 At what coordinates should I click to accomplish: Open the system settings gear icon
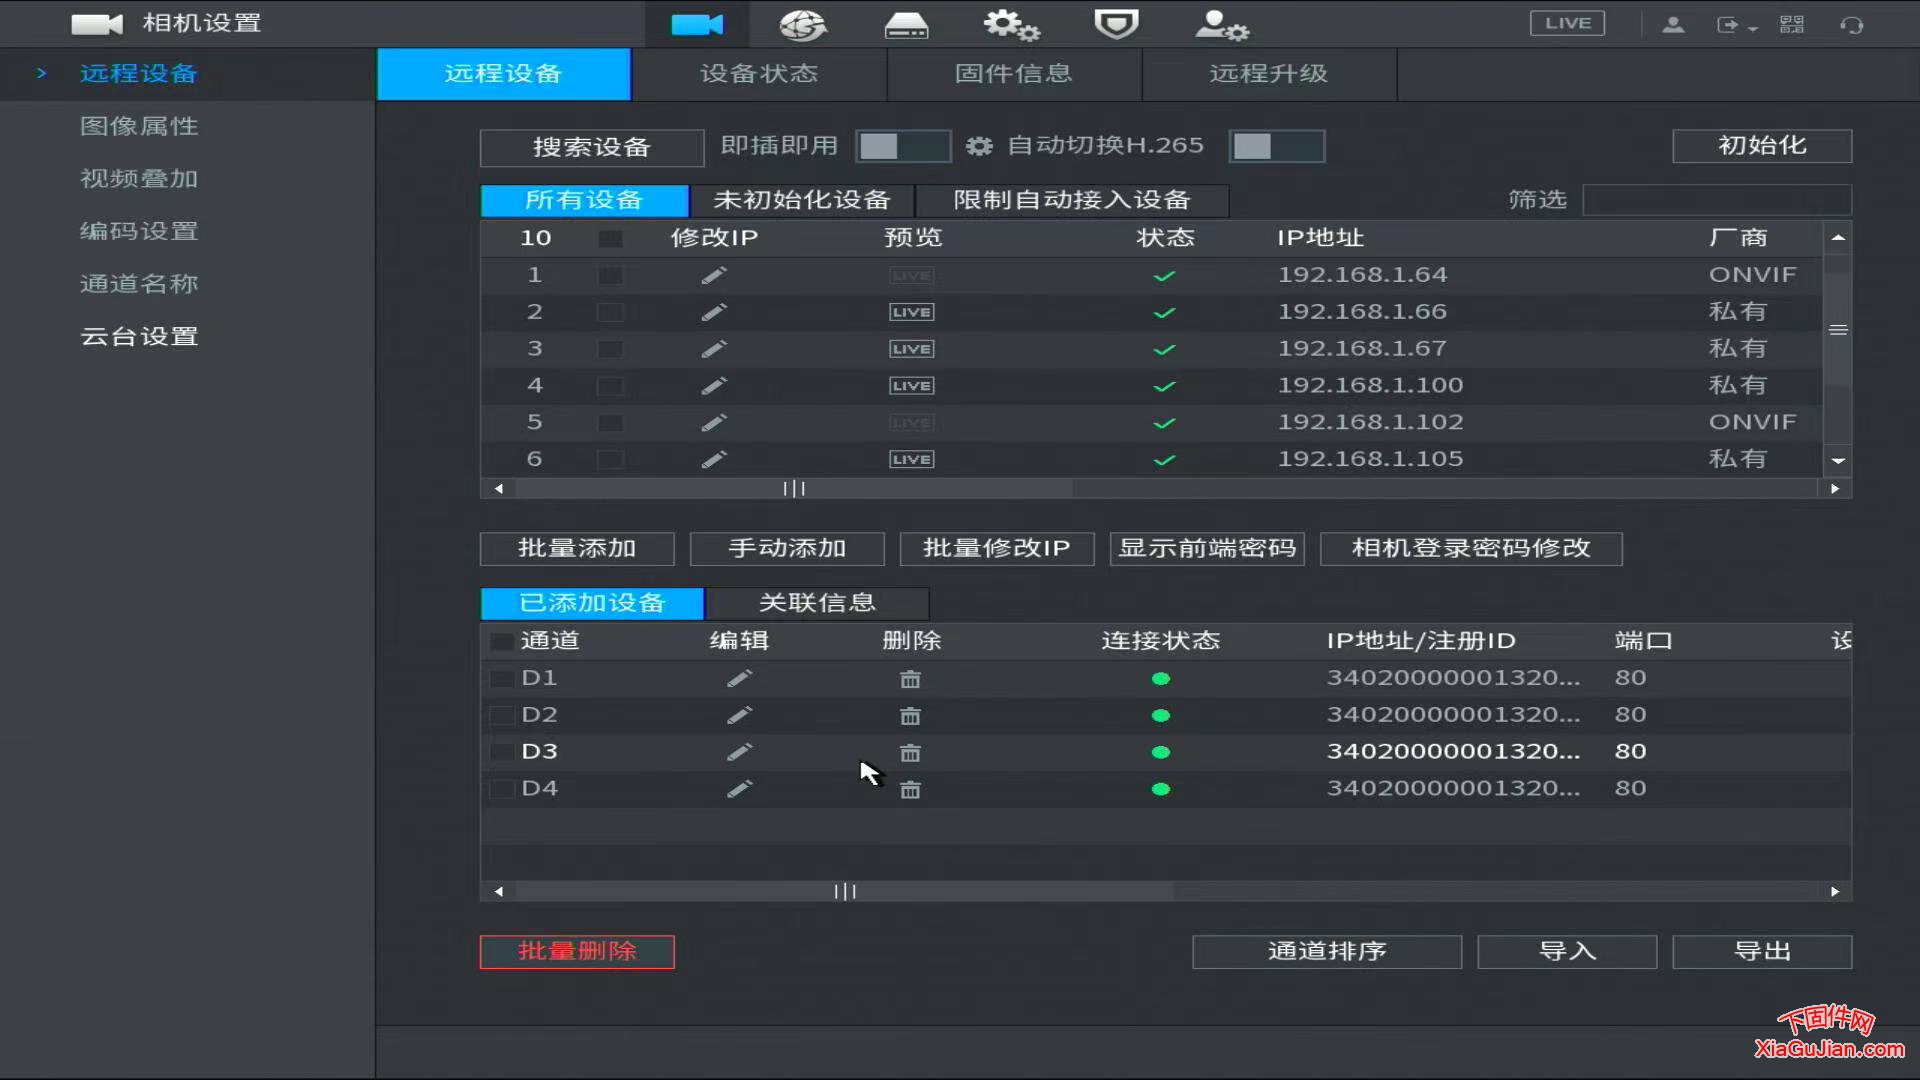[x=1011, y=25]
